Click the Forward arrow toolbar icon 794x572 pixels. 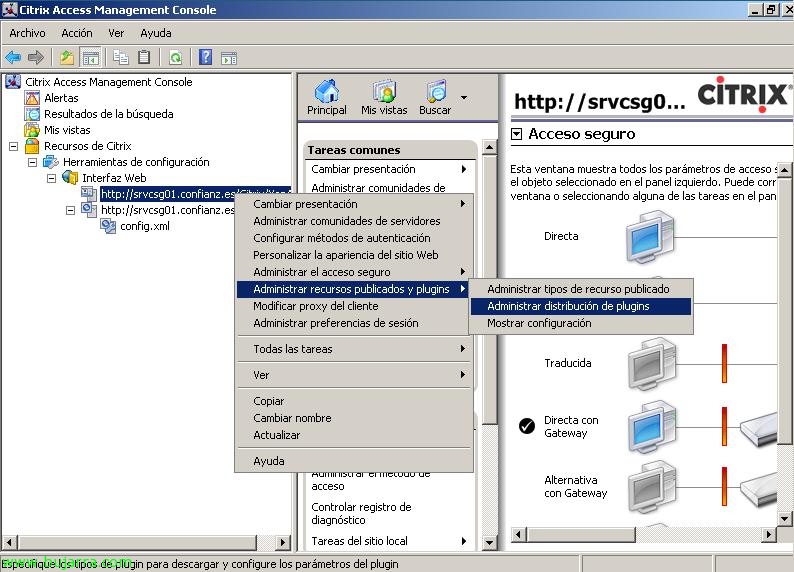[x=35, y=58]
